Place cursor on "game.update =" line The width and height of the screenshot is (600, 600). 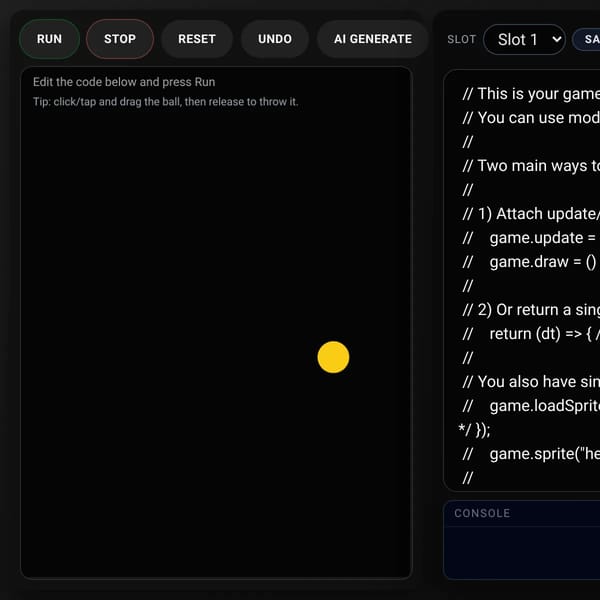[531, 238]
